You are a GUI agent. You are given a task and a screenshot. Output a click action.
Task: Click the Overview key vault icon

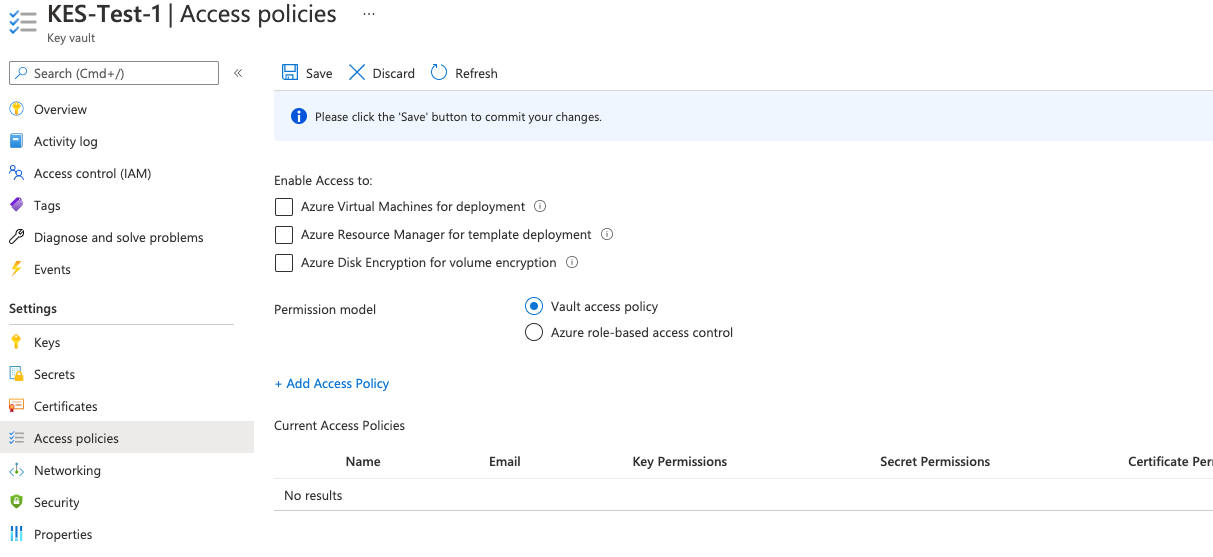16,109
